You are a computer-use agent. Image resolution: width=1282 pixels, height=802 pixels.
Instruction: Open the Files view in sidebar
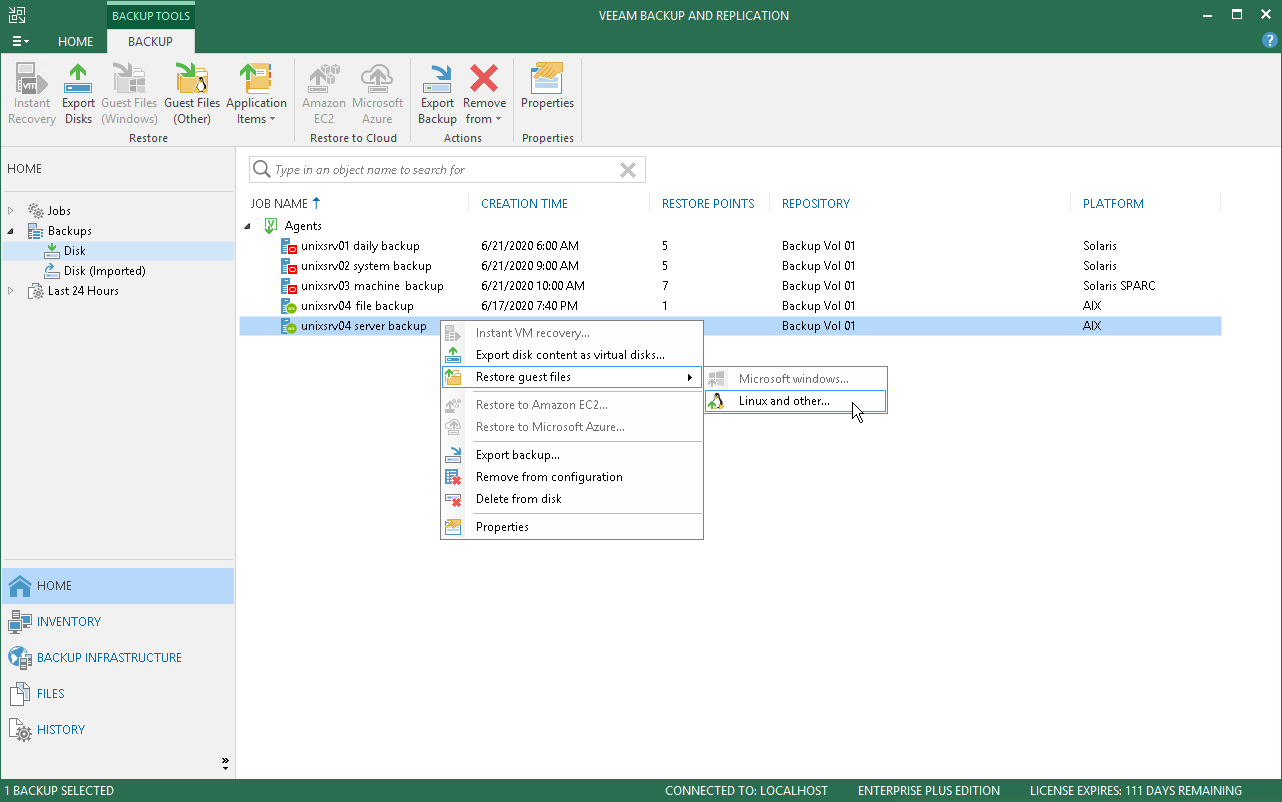tap(50, 694)
